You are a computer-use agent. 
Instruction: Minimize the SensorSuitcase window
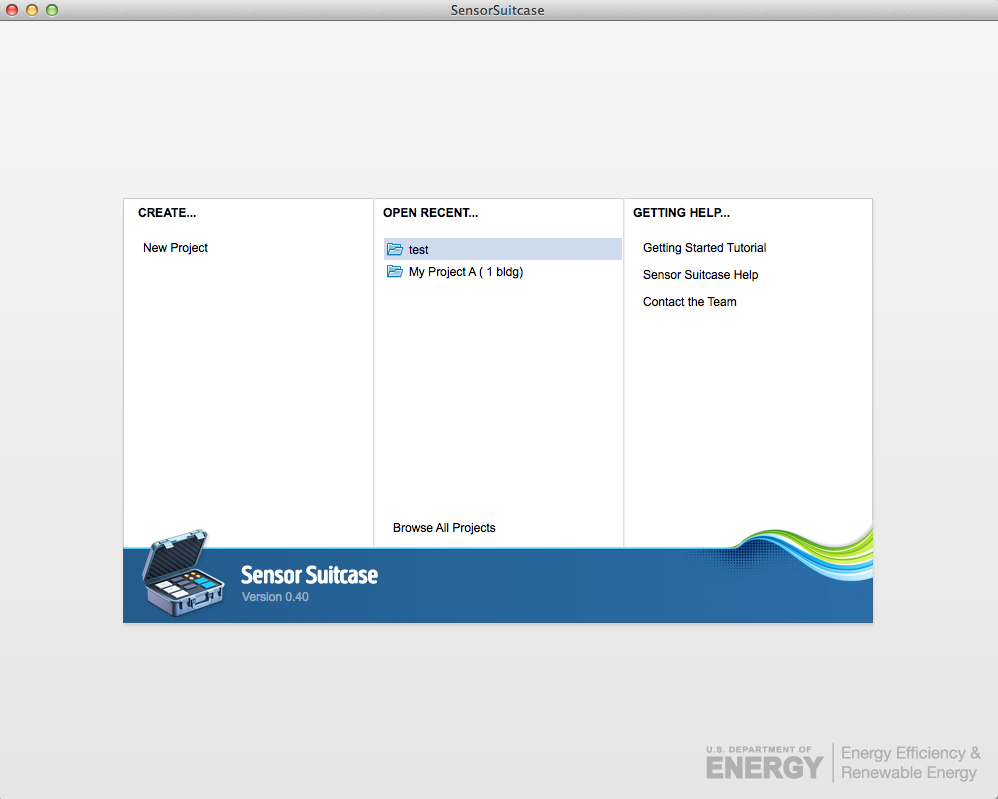[32, 10]
